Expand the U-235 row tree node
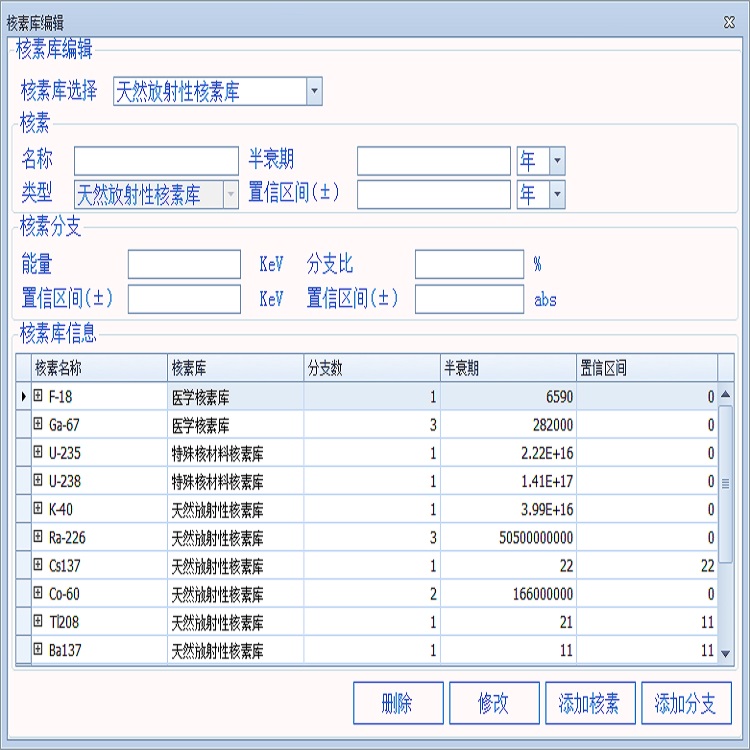750x750 pixels. pyautogui.click(x=38, y=452)
